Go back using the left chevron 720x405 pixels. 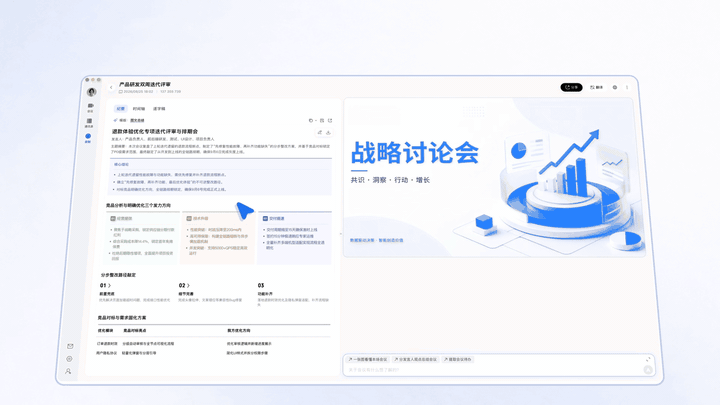click(x=111, y=87)
